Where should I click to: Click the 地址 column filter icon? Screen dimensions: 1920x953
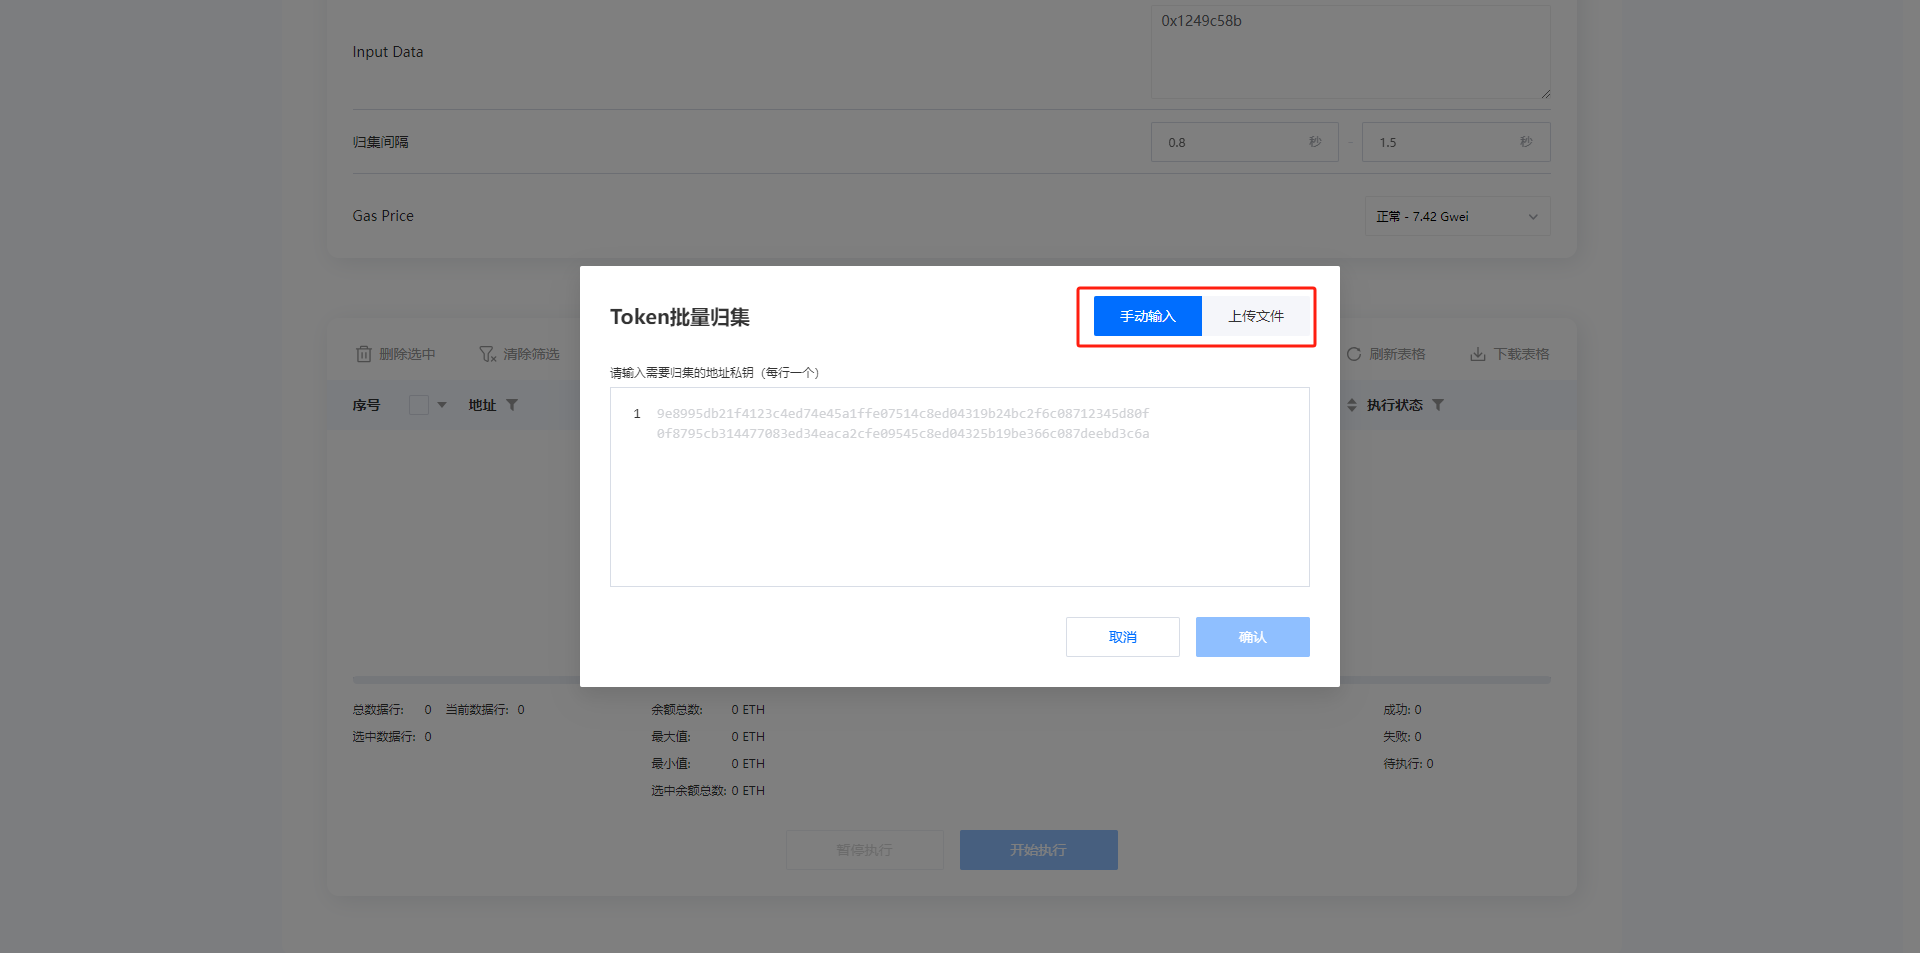(x=512, y=405)
